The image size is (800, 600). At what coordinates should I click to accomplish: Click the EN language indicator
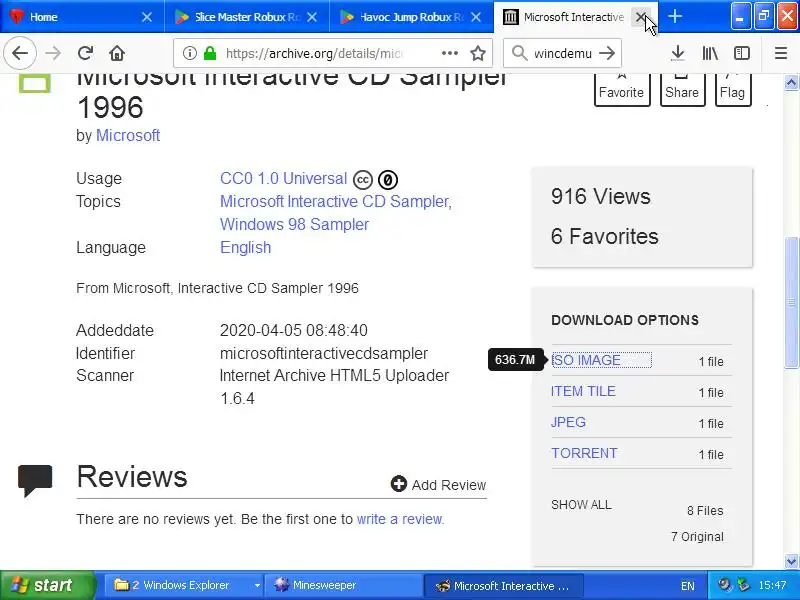(x=687, y=586)
